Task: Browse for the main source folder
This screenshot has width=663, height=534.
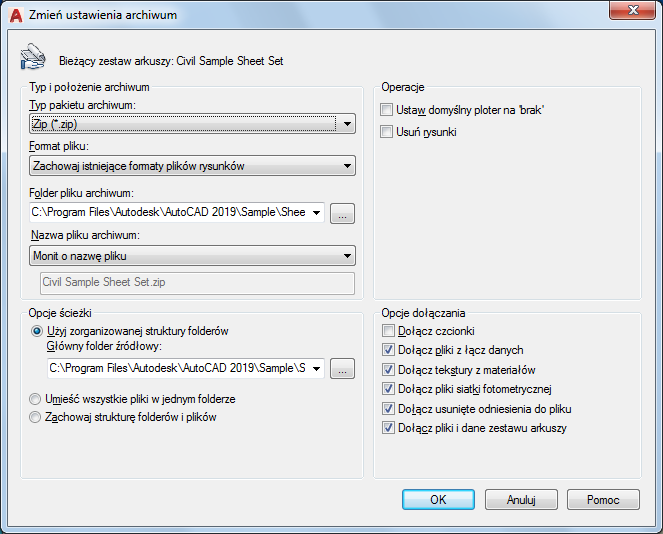Action: [342, 369]
